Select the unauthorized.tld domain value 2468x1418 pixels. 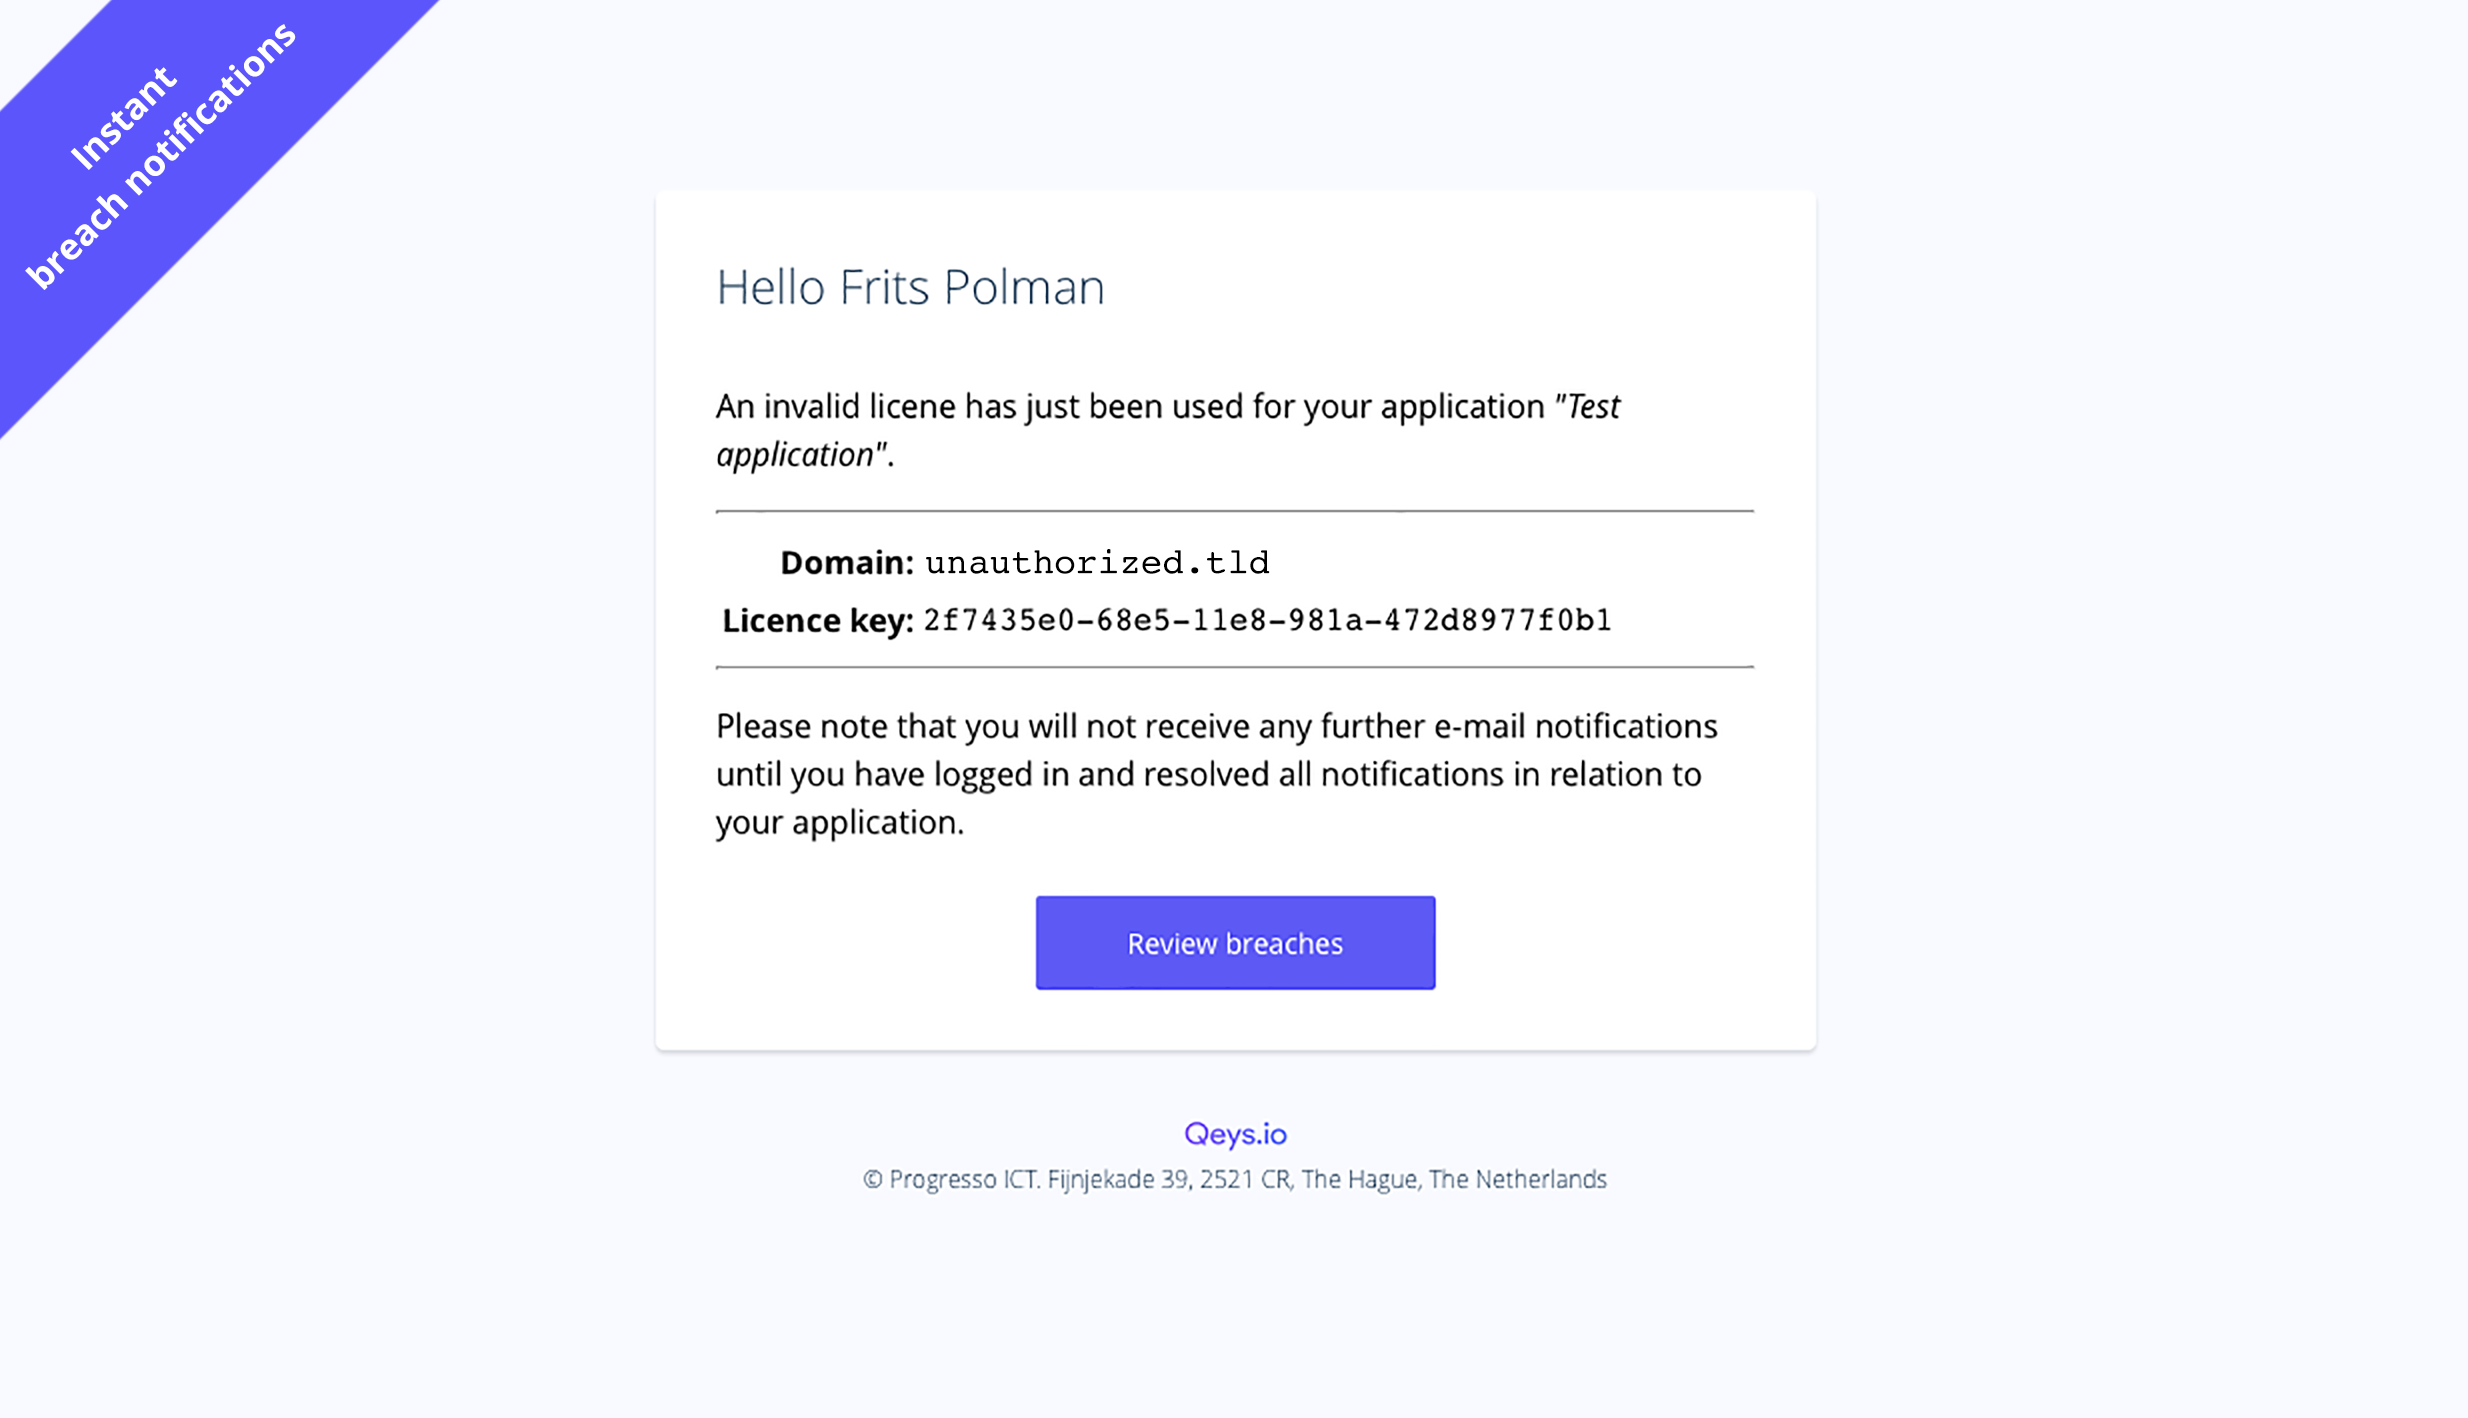click(1097, 563)
